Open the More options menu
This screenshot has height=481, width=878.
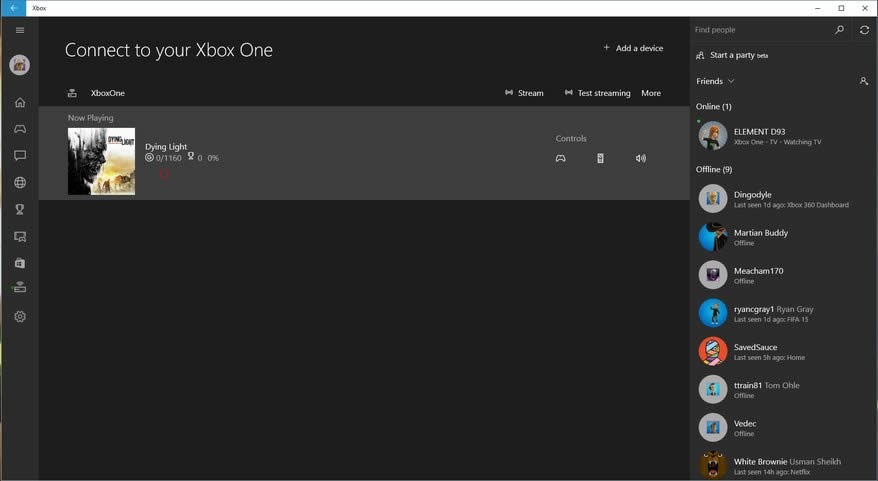[x=651, y=93]
